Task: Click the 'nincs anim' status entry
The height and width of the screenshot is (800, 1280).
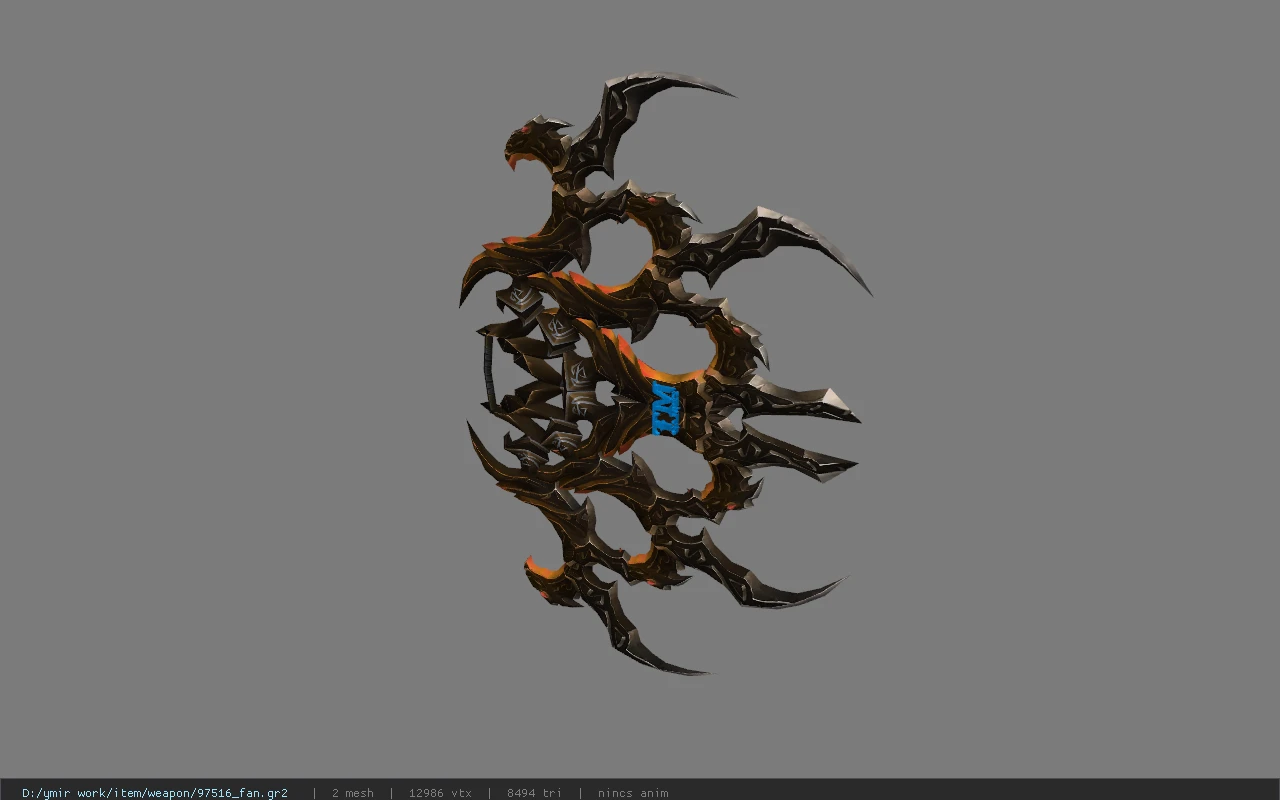Action: (633, 792)
